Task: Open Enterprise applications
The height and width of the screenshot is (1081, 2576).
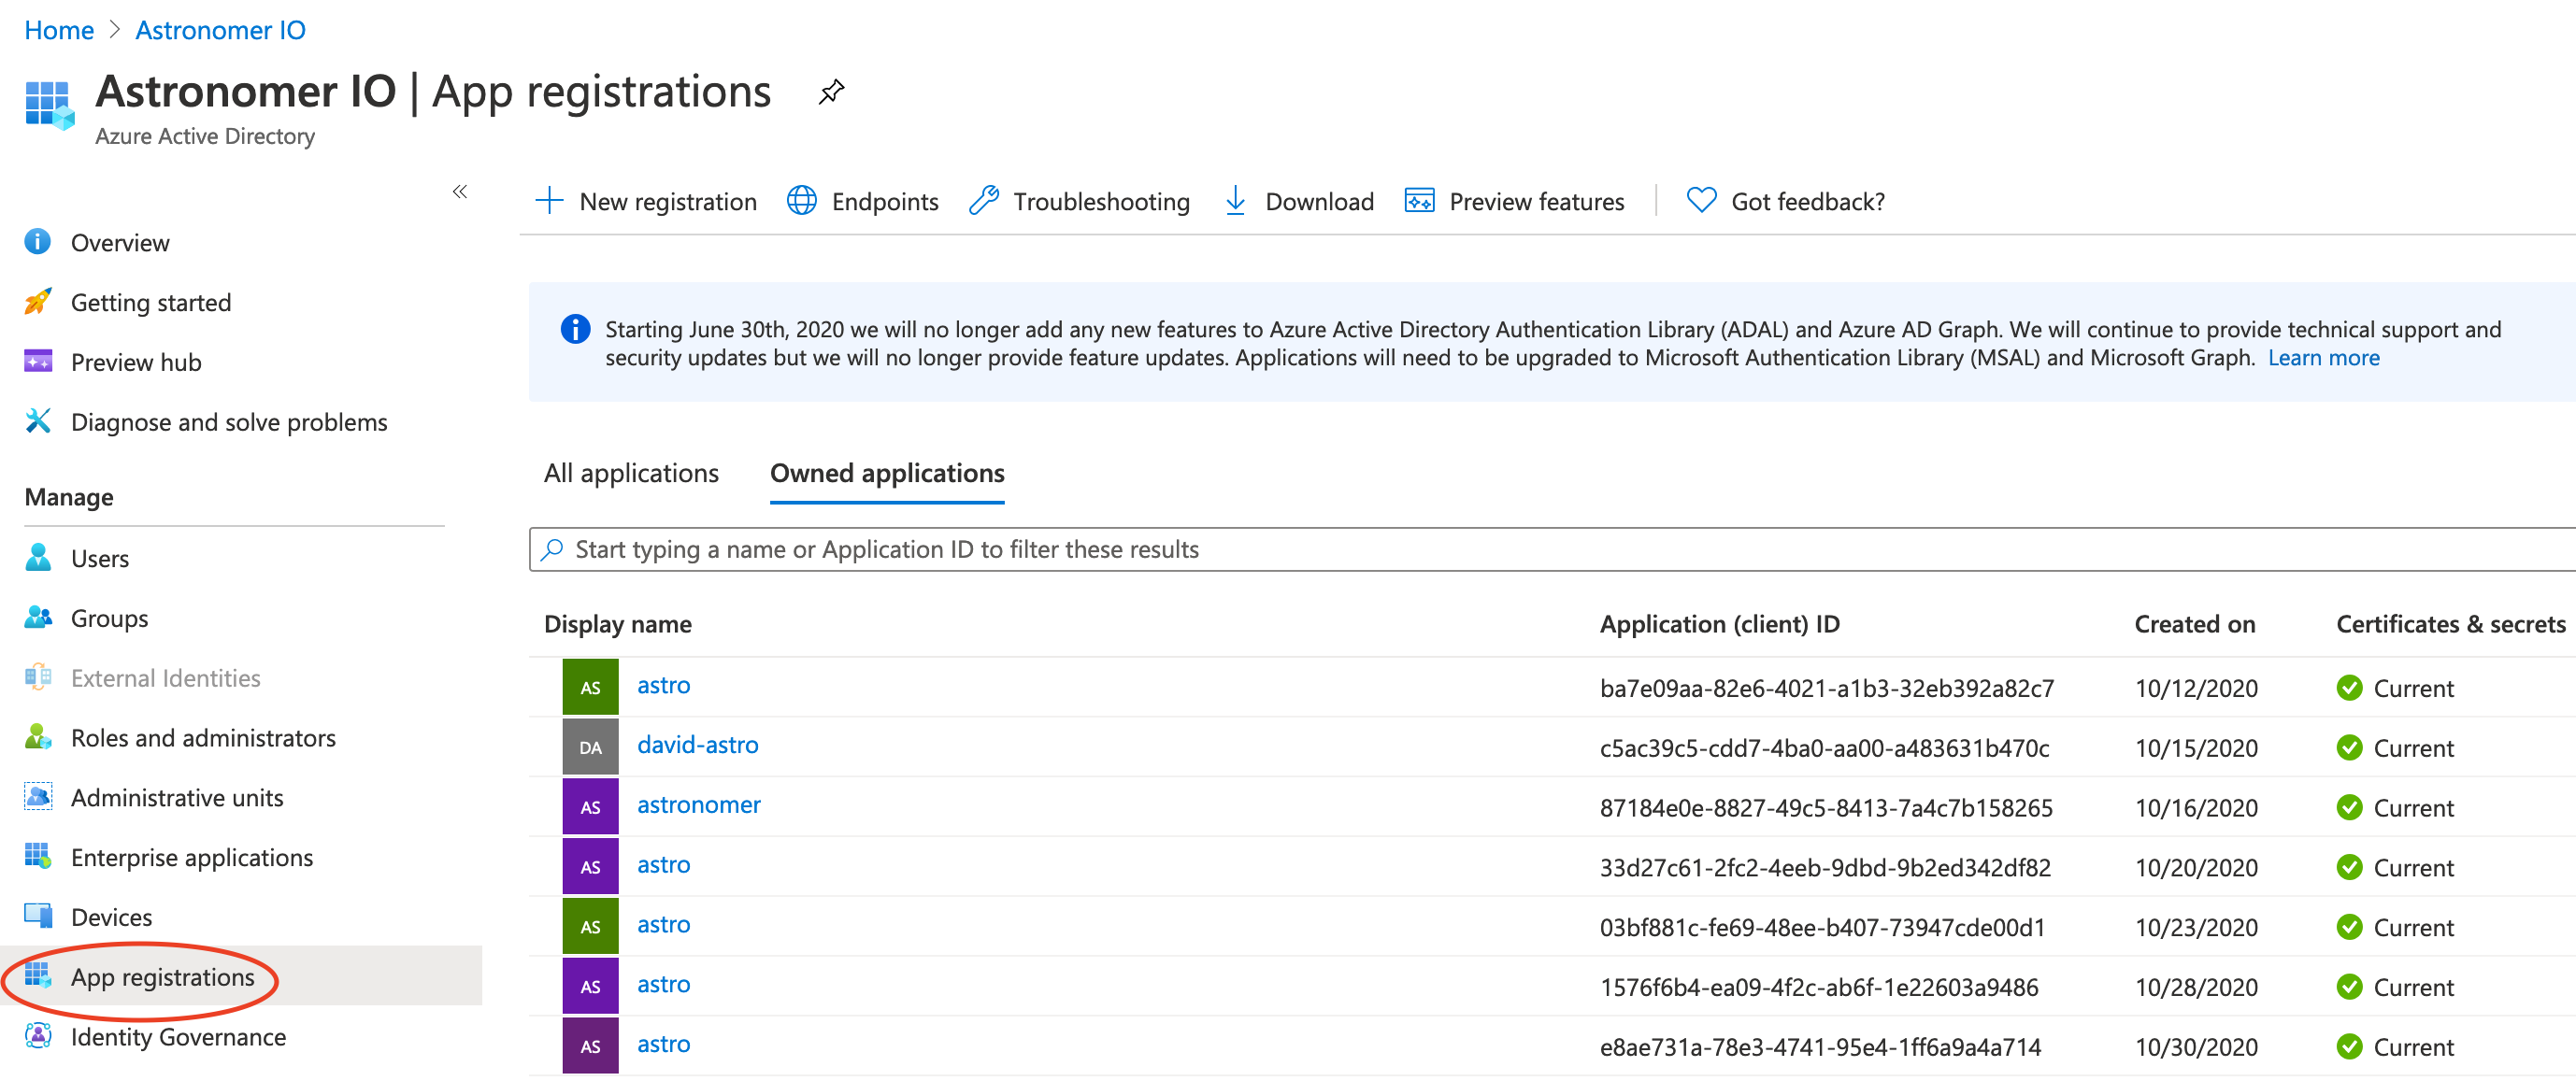Action: pyautogui.click(x=192, y=857)
